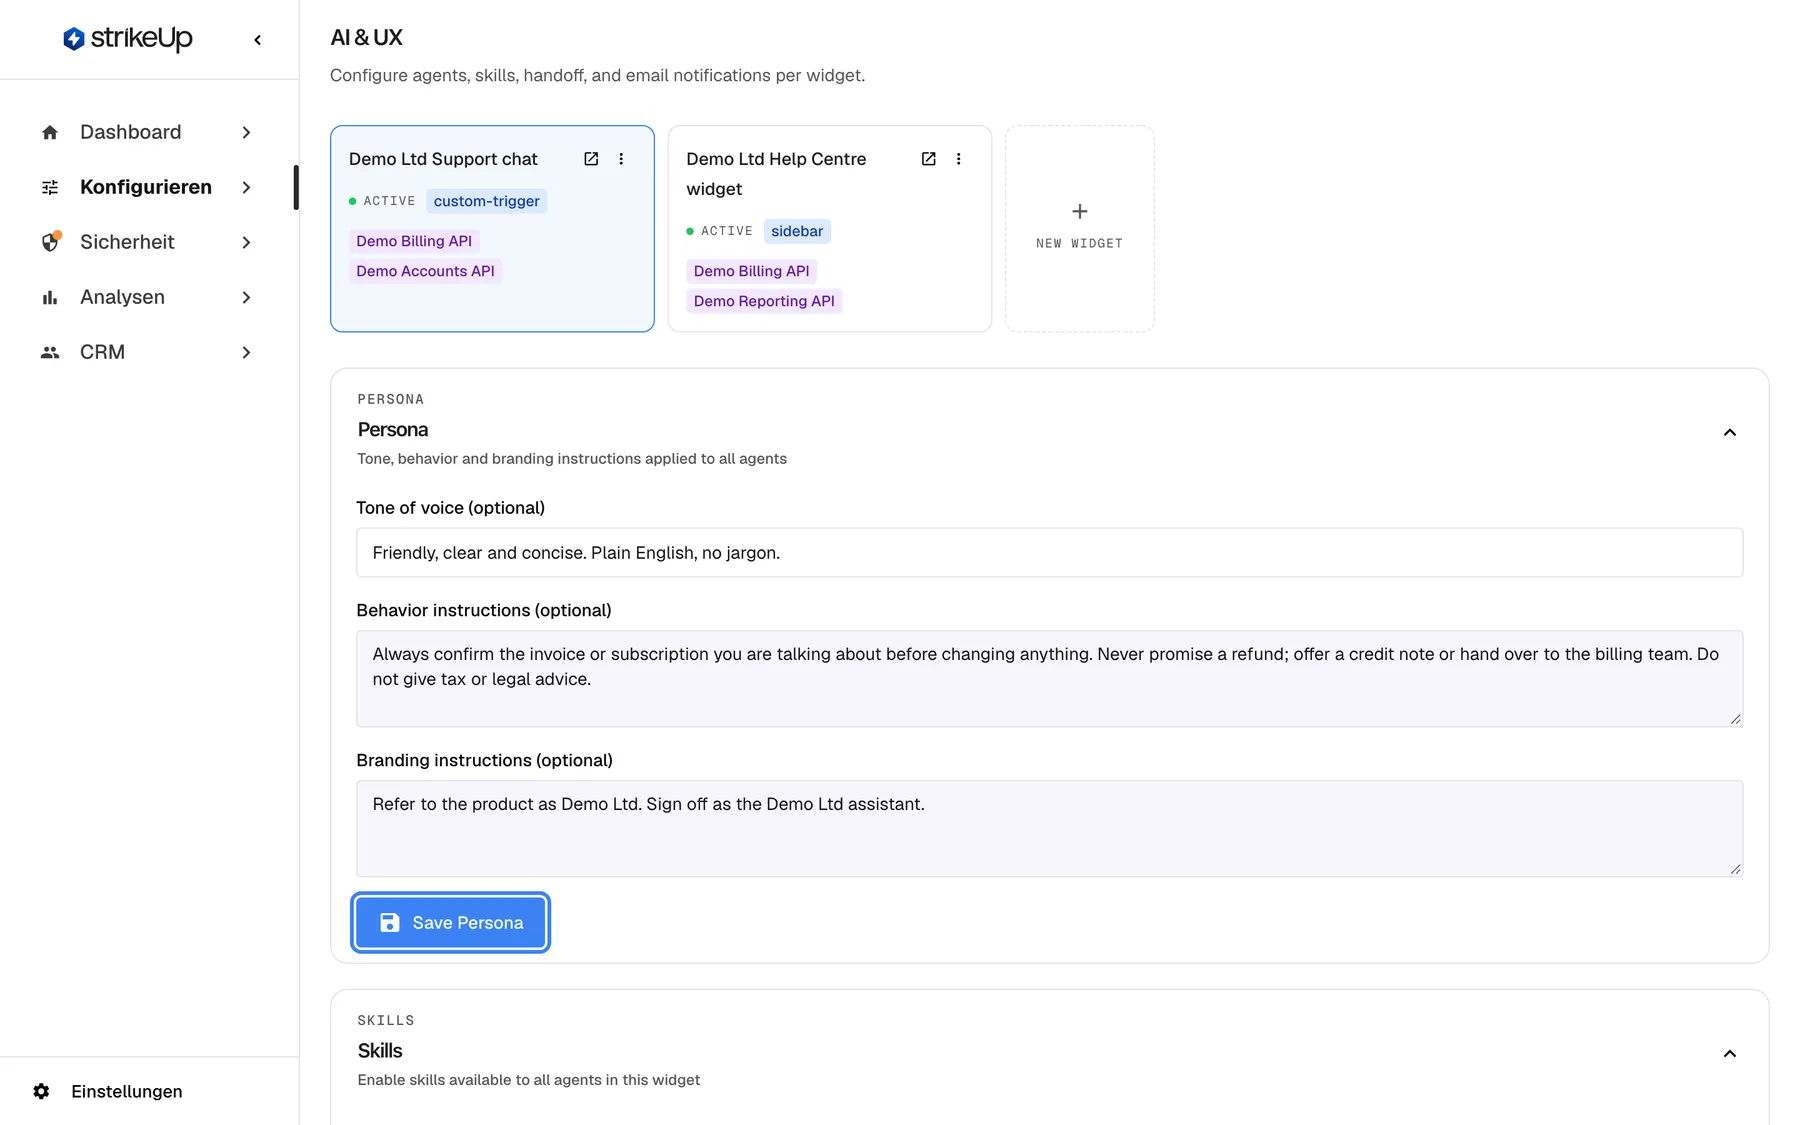Open the Dashboard menu item
The image size is (1800, 1125).
click(x=147, y=132)
